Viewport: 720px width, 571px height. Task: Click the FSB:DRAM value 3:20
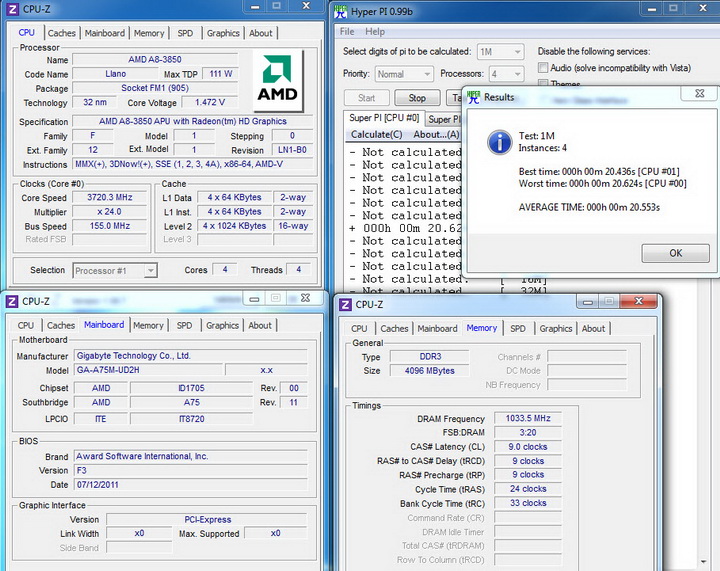[x=528, y=432]
